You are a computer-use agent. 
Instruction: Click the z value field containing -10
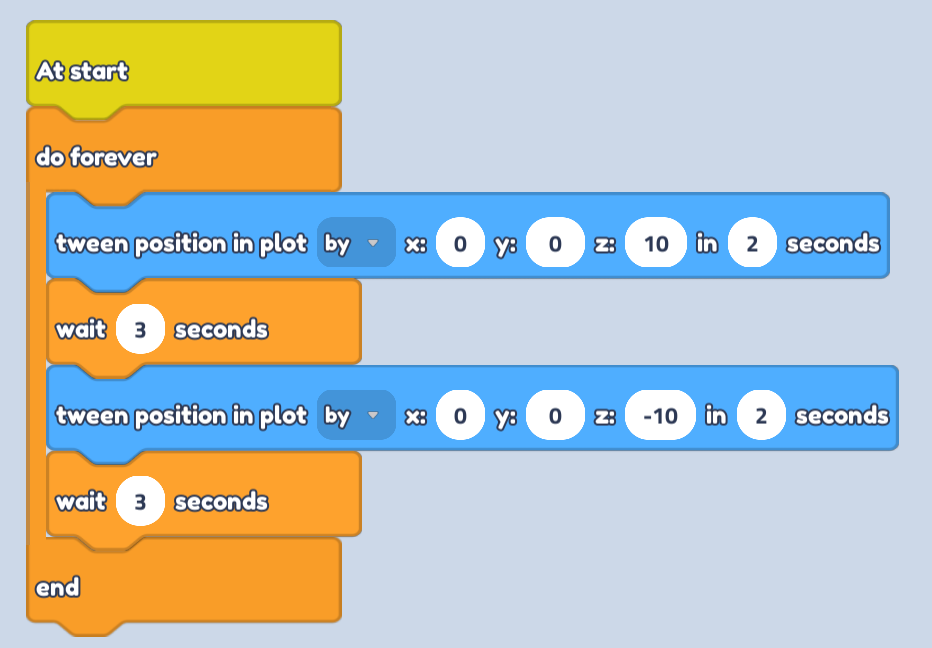click(660, 415)
